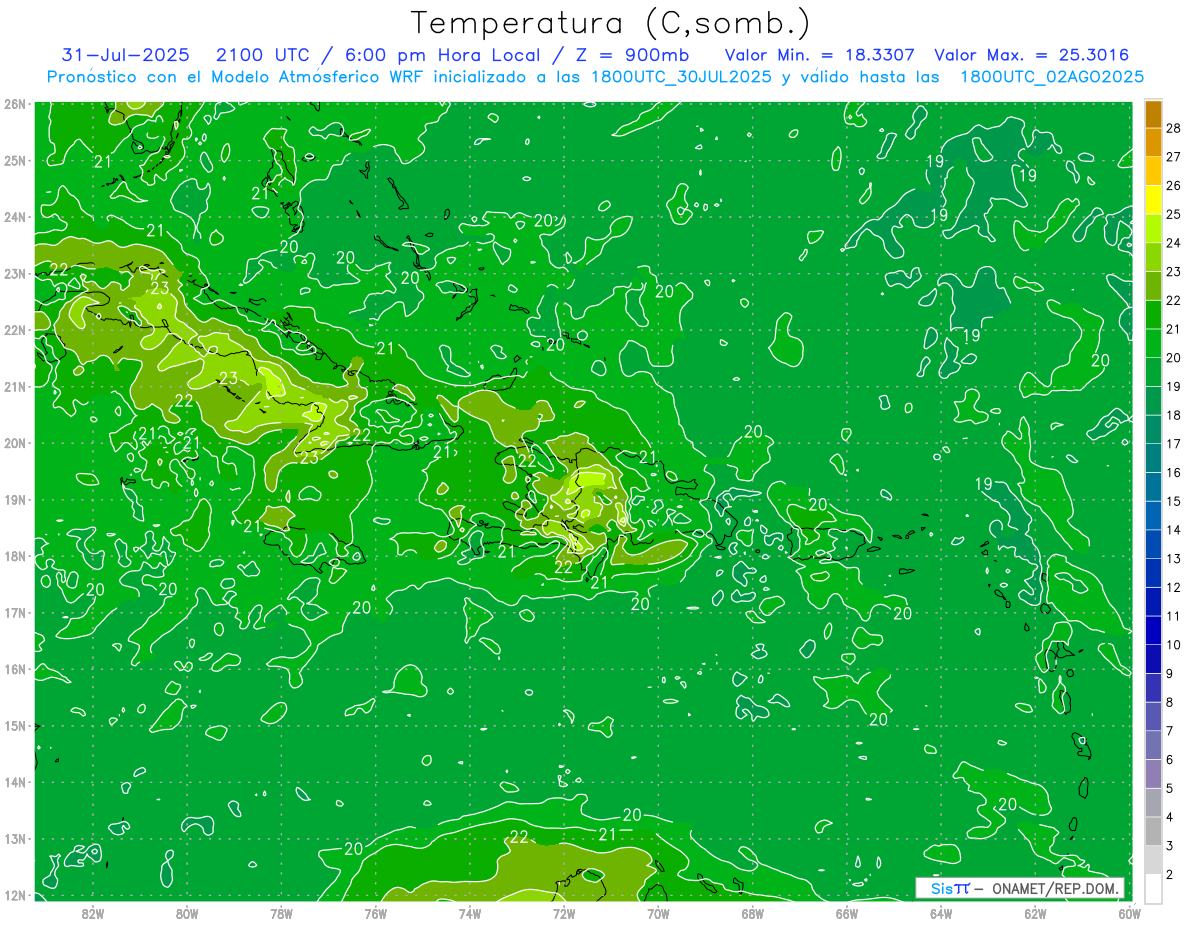Click the yellow legend swatch between 25 and 26
This screenshot has height=927, width=1200.
(x=1153, y=201)
